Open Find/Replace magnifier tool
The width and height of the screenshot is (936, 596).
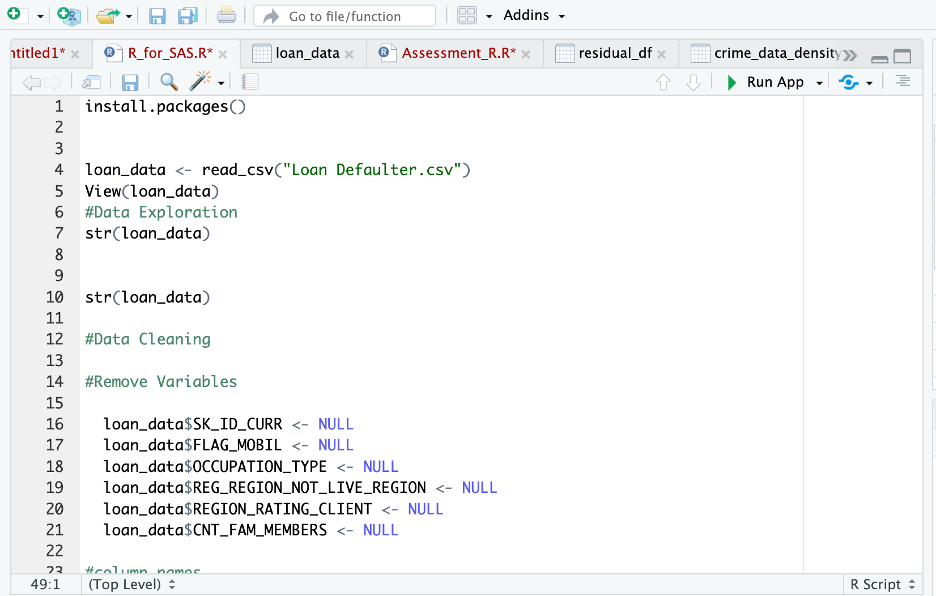(169, 82)
